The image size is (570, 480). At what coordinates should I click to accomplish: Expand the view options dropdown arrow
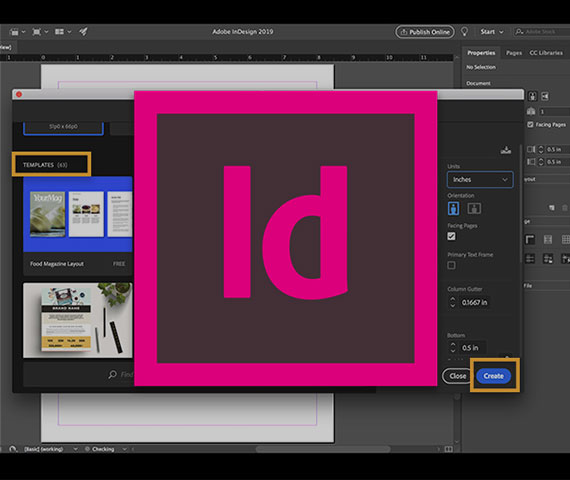pos(24,32)
